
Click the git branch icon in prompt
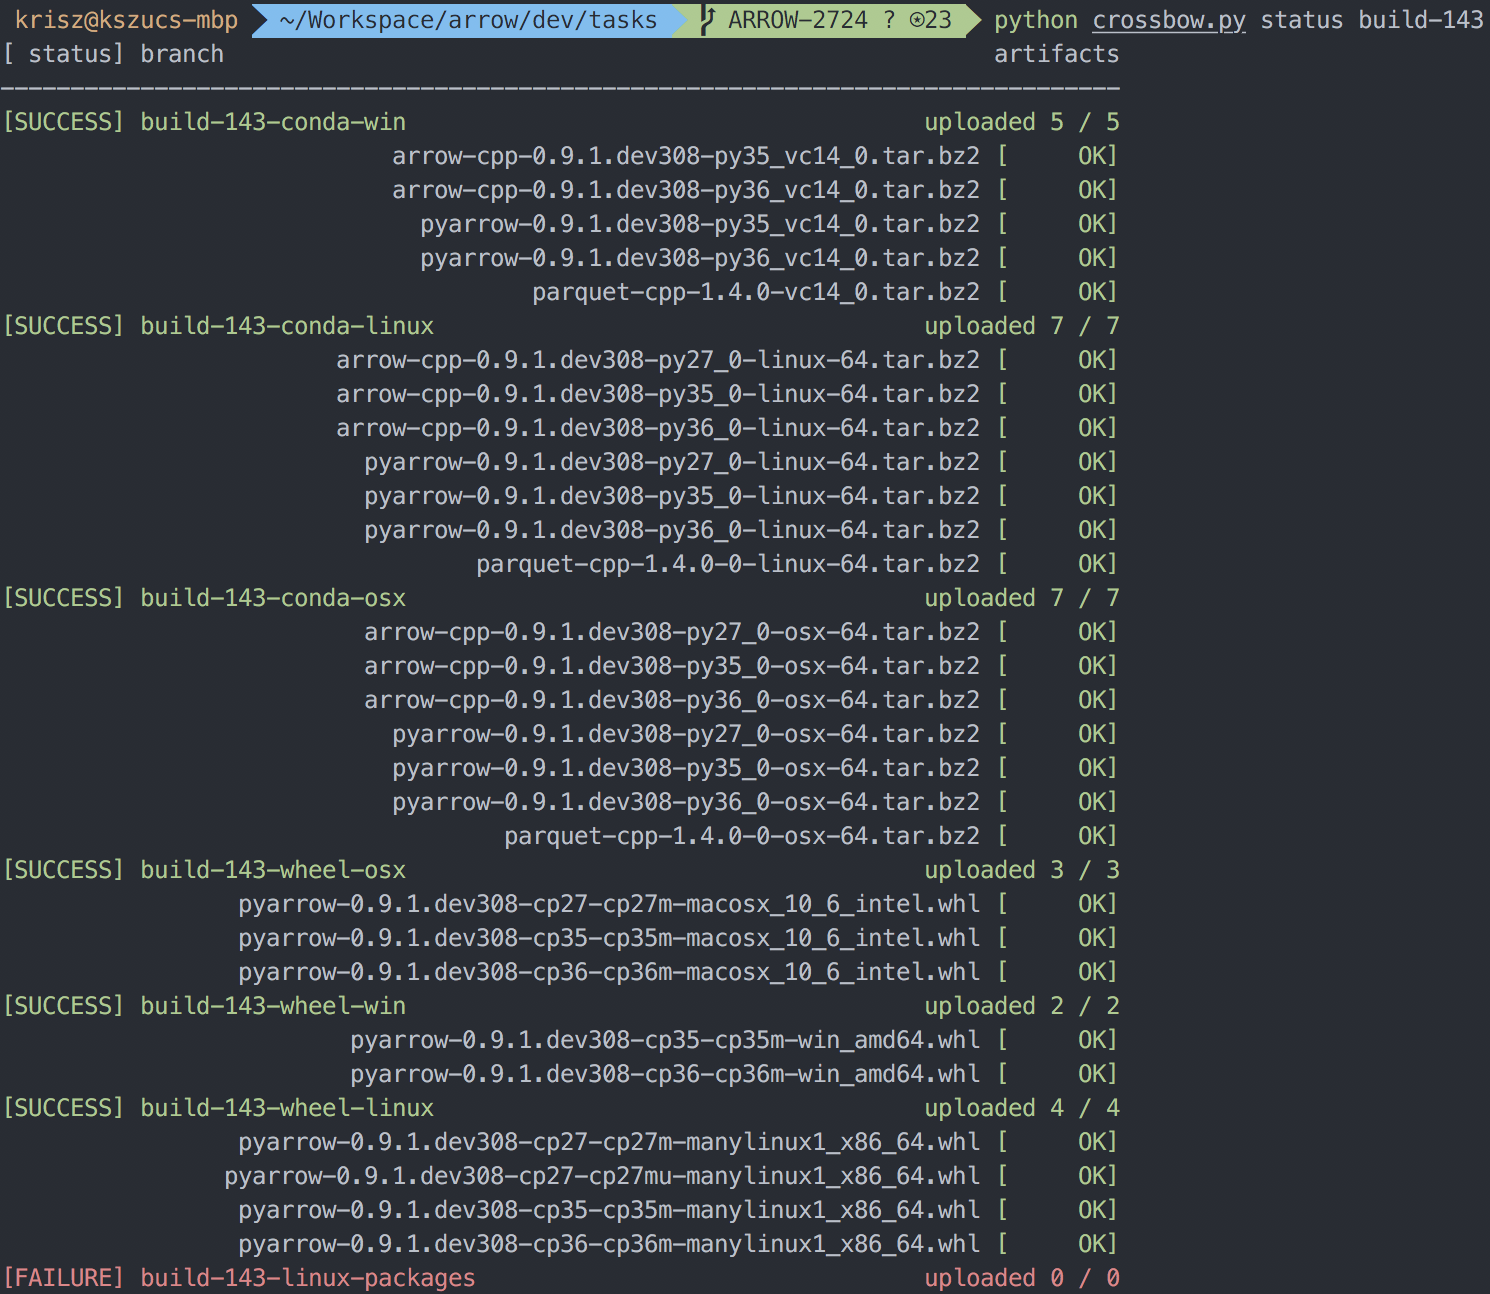click(708, 20)
